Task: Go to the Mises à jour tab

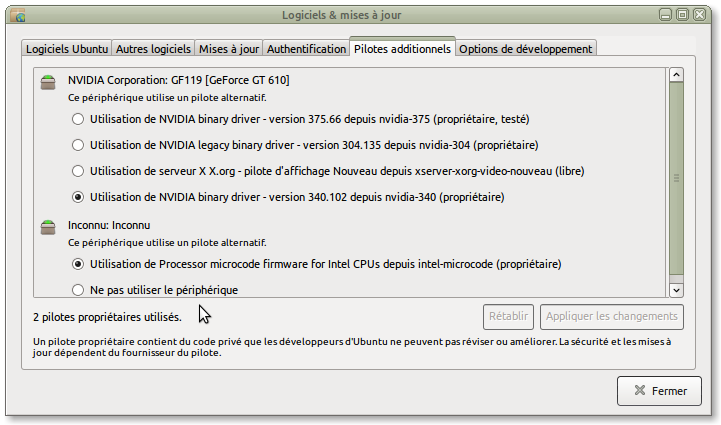Action: [x=229, y=48]
